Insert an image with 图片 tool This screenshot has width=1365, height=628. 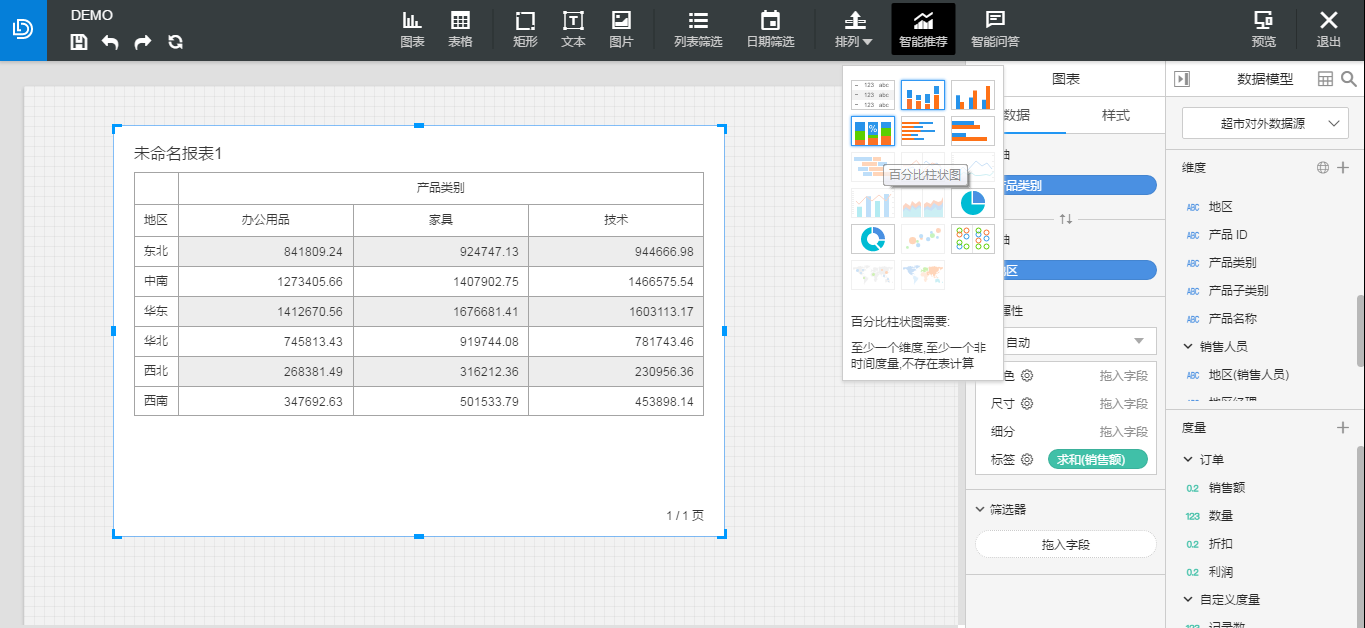point(621,30)
